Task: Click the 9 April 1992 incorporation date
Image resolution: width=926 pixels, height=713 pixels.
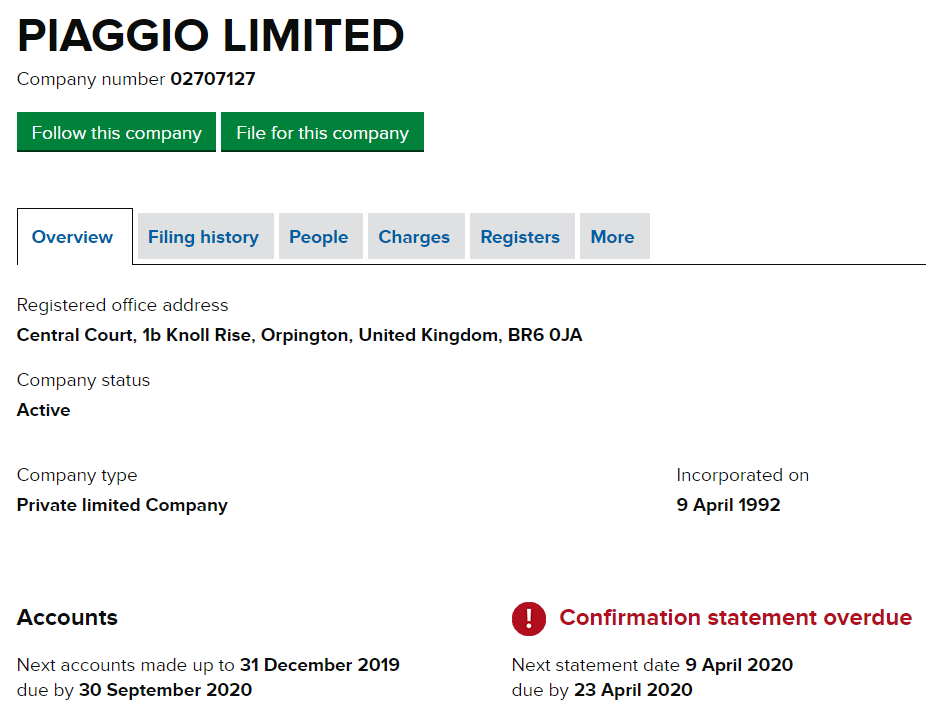Action: pyautogui.click(x=728, y=505)
